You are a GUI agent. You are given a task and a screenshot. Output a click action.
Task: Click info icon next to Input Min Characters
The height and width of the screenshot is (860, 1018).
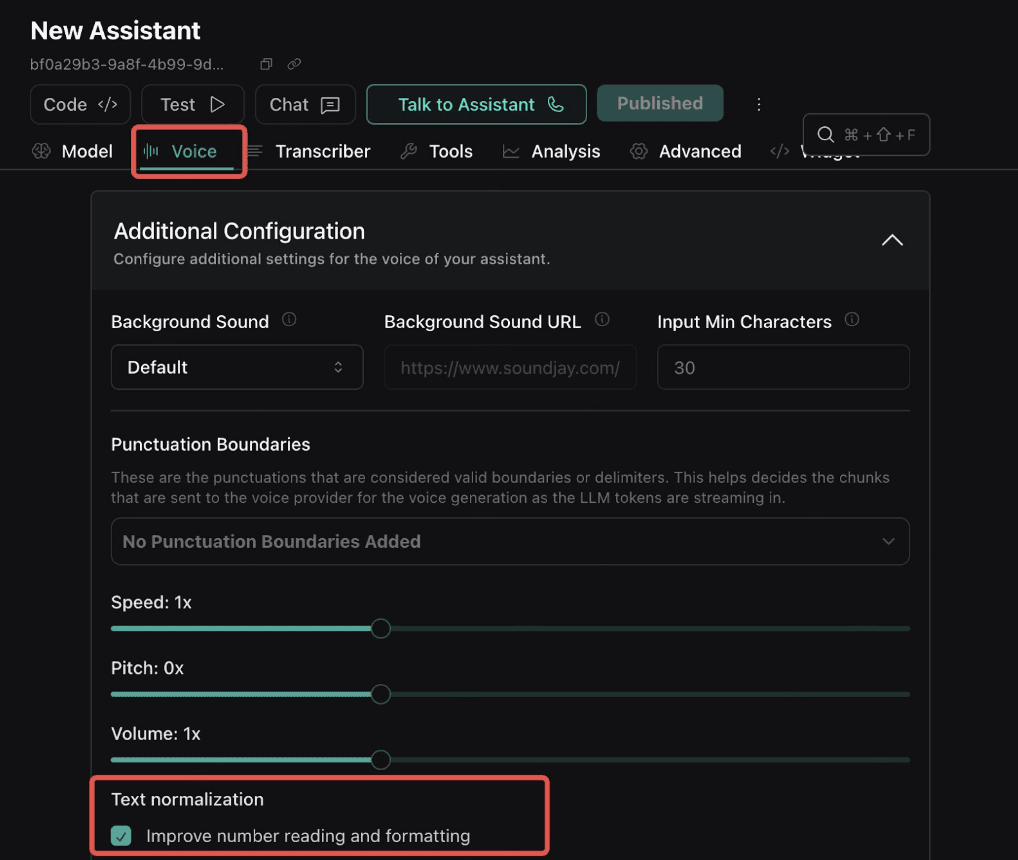pyautogui.click(x=852, y=320)
